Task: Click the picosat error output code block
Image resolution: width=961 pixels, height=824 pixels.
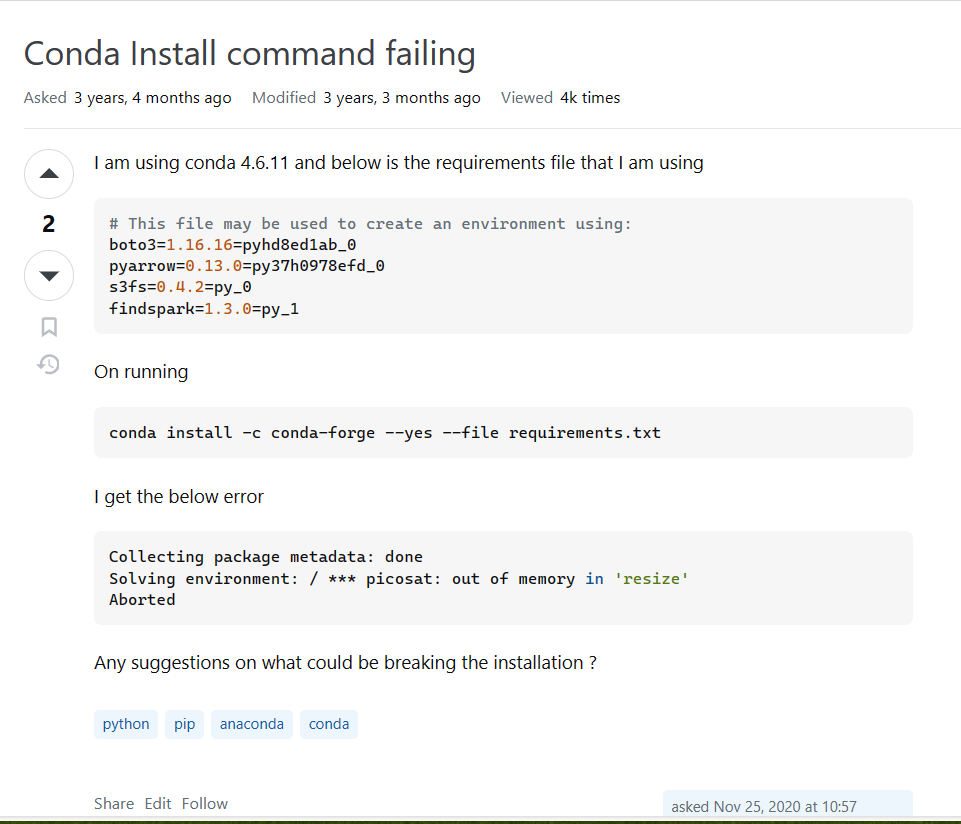Action: (x=503, y=578)
